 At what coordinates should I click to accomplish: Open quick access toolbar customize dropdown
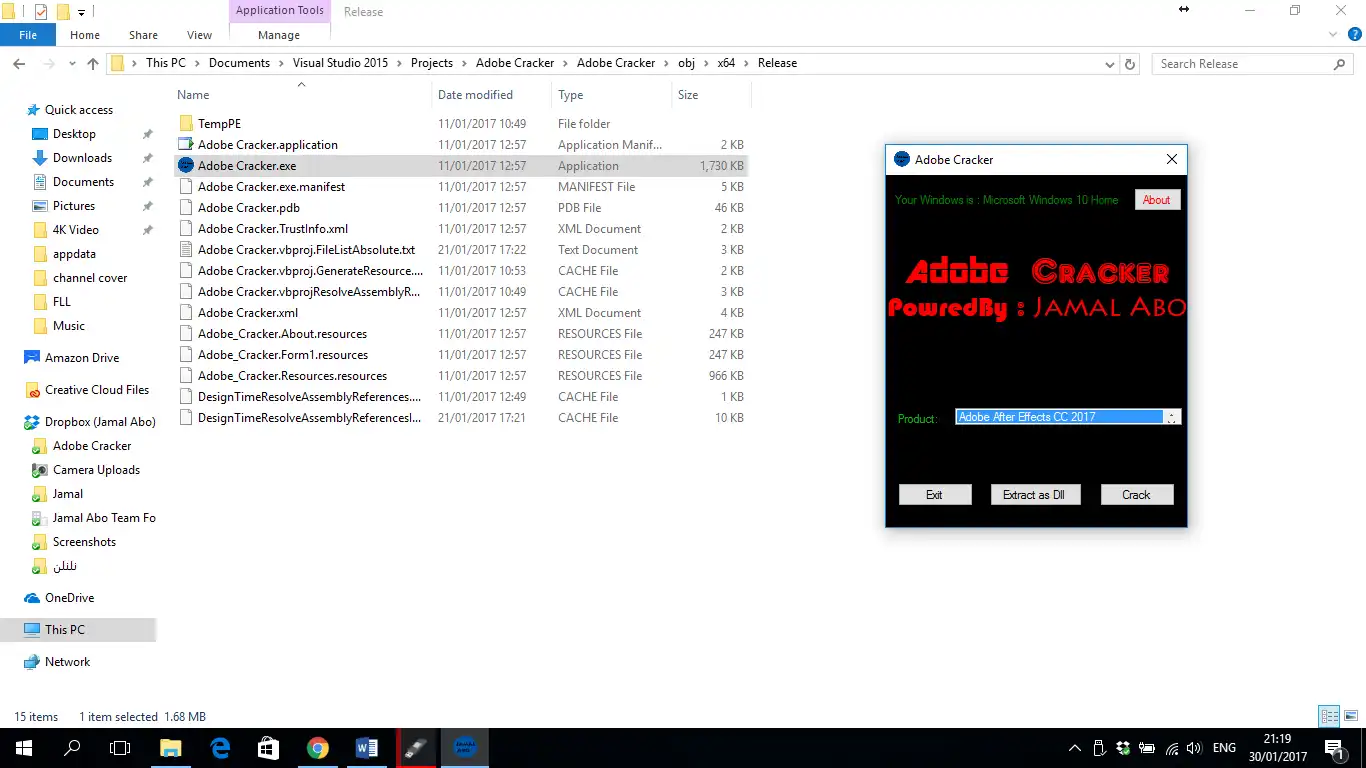point(82,12)
